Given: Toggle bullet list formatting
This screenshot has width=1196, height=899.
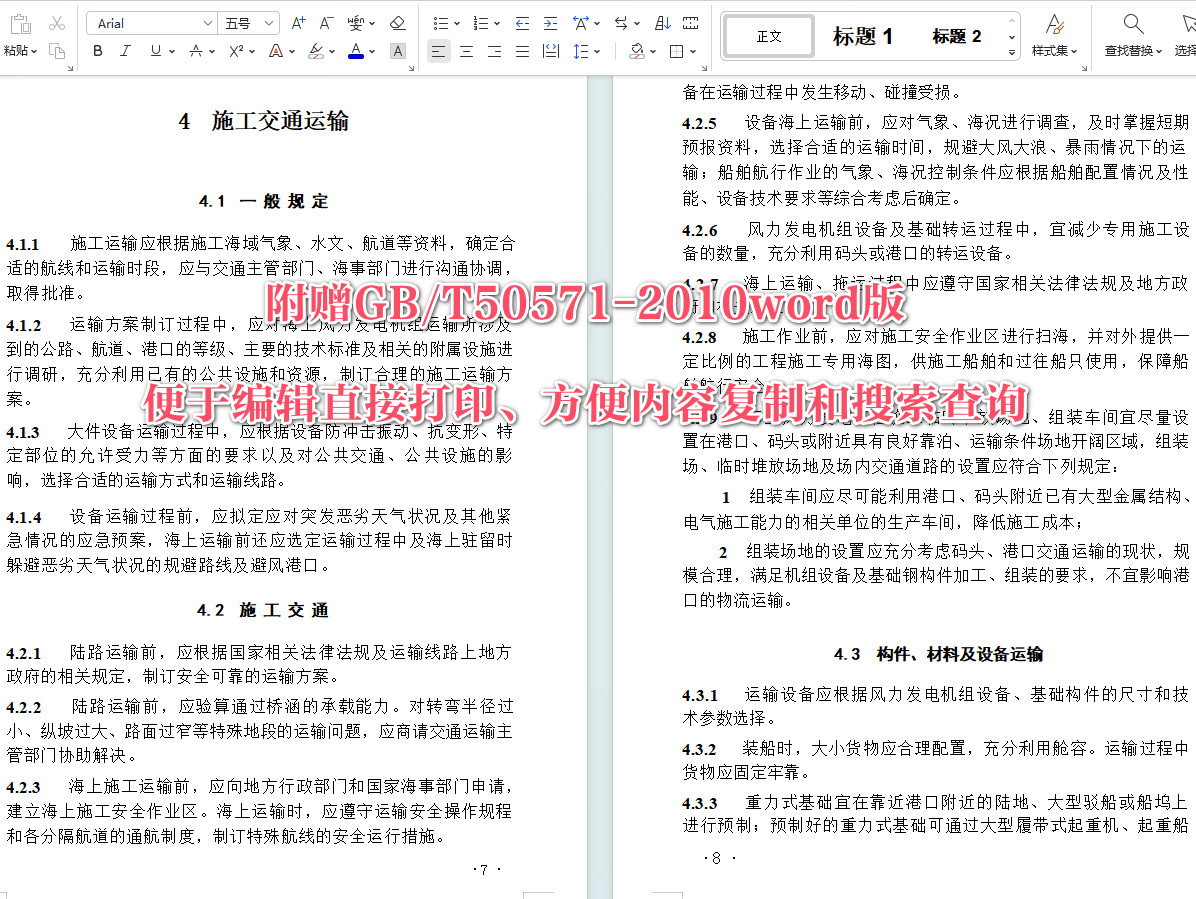Looking at the screenshot, I should click(441, 22).
